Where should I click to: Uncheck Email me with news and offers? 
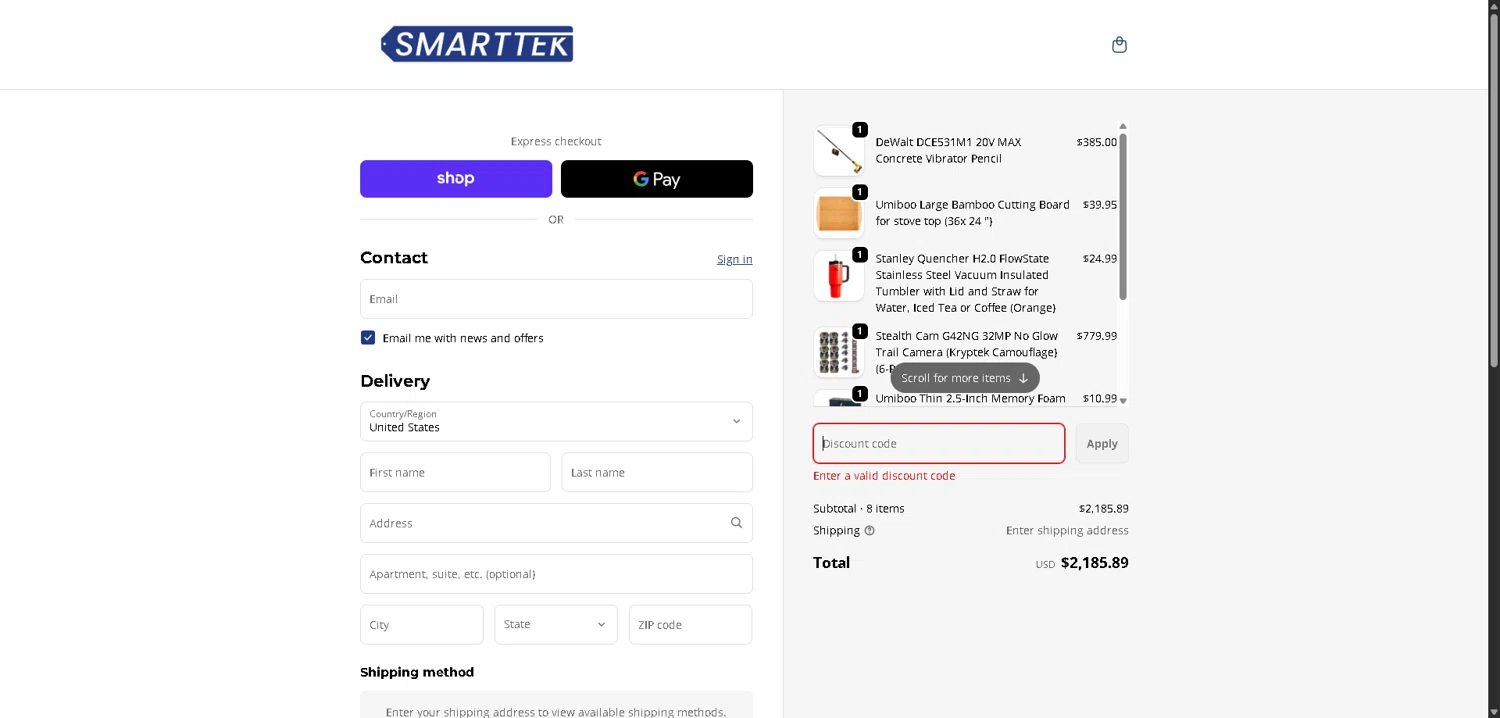(368, 338)
